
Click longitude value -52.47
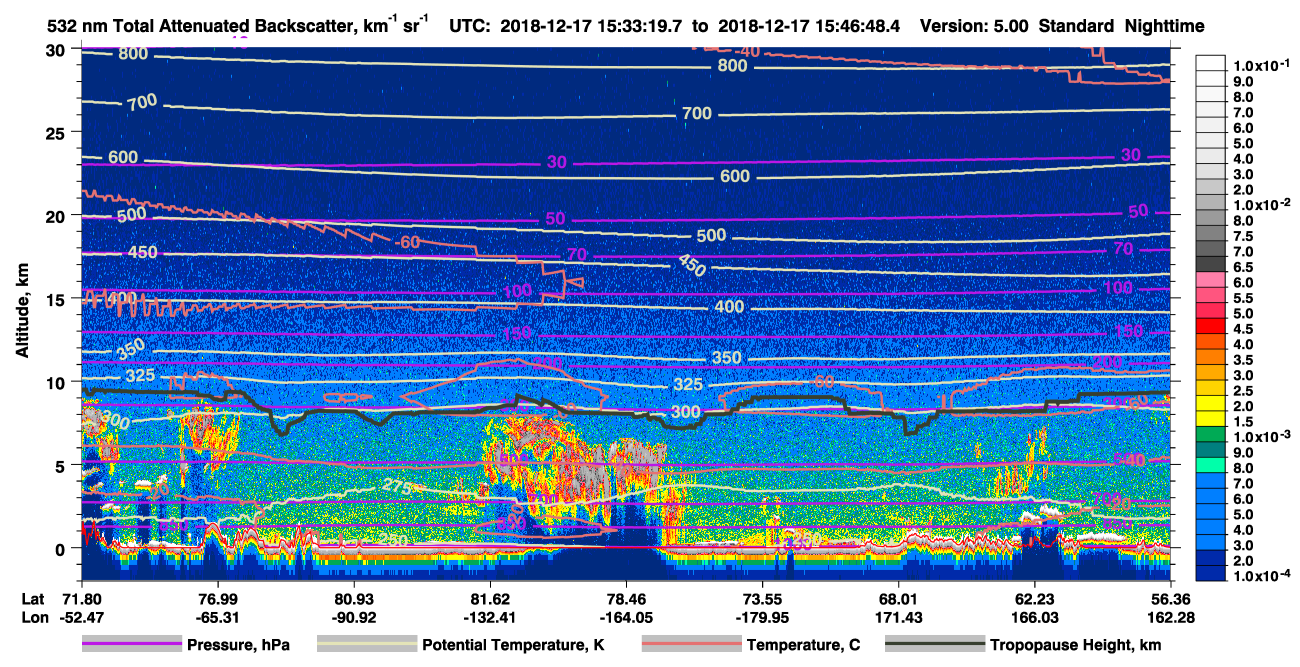(x=81, y=618)
